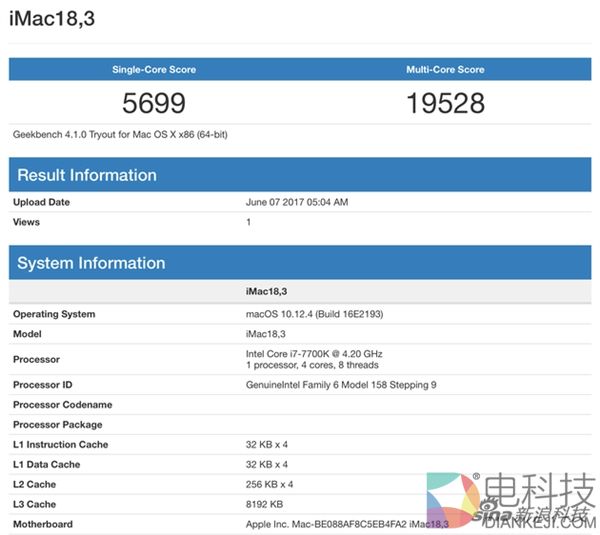Click the Processor ID label
The width and height of the screenshot is (600, 535).
[x=42, y=385]
